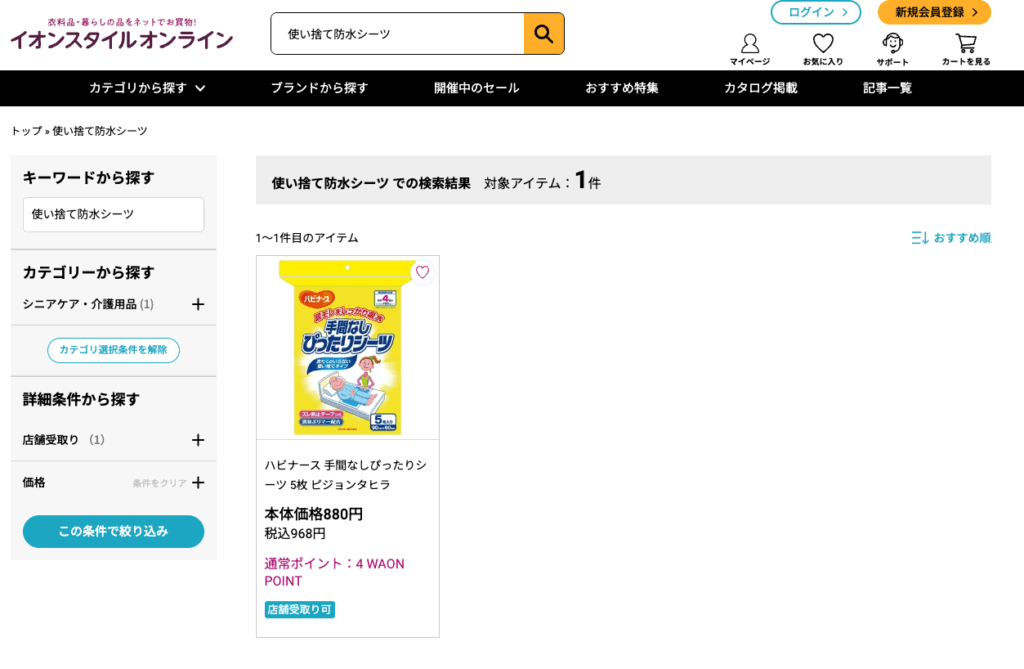Expand the 店舗受取り filter plus
1024x669 pixels.
coord(198,440)
